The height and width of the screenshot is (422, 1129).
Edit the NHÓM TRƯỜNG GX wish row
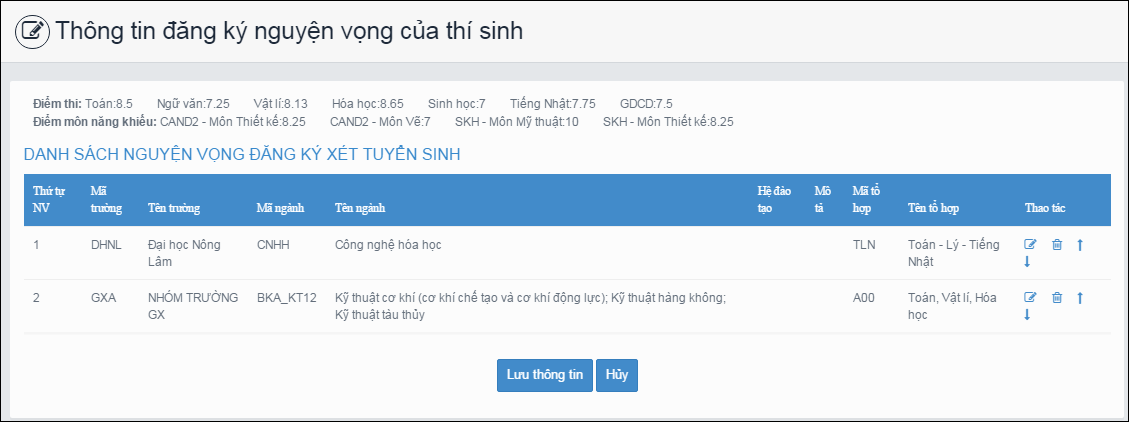[1031, 297]
